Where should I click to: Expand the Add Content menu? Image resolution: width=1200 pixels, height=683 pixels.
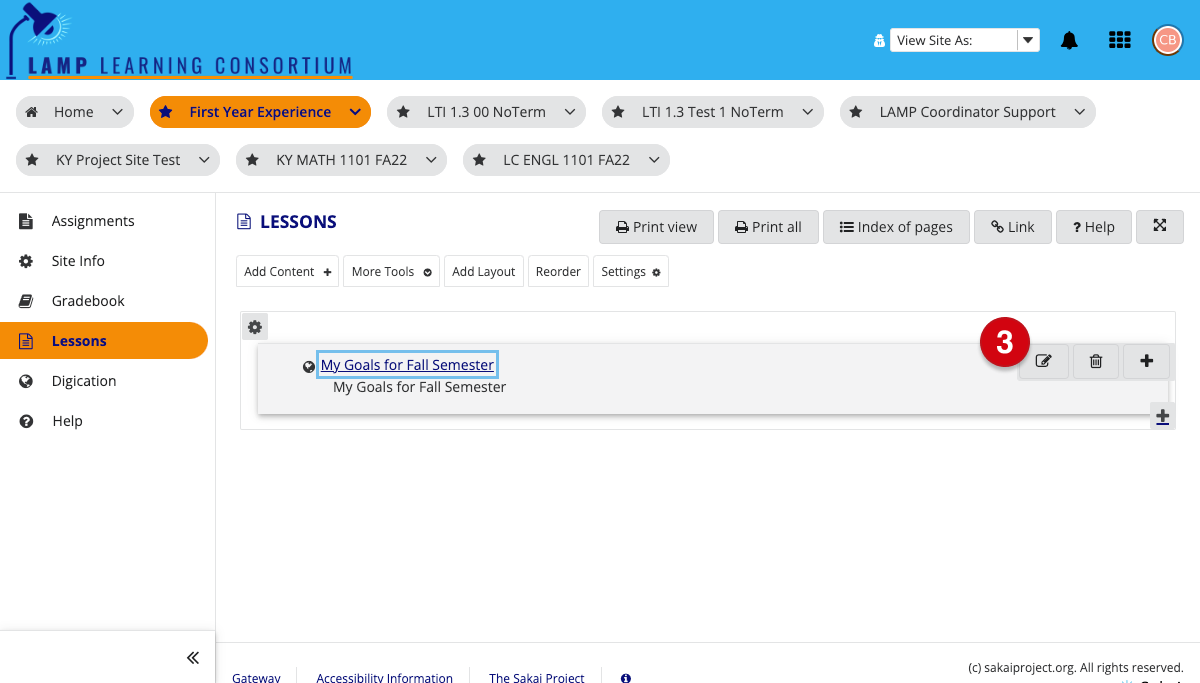(288, 272)
